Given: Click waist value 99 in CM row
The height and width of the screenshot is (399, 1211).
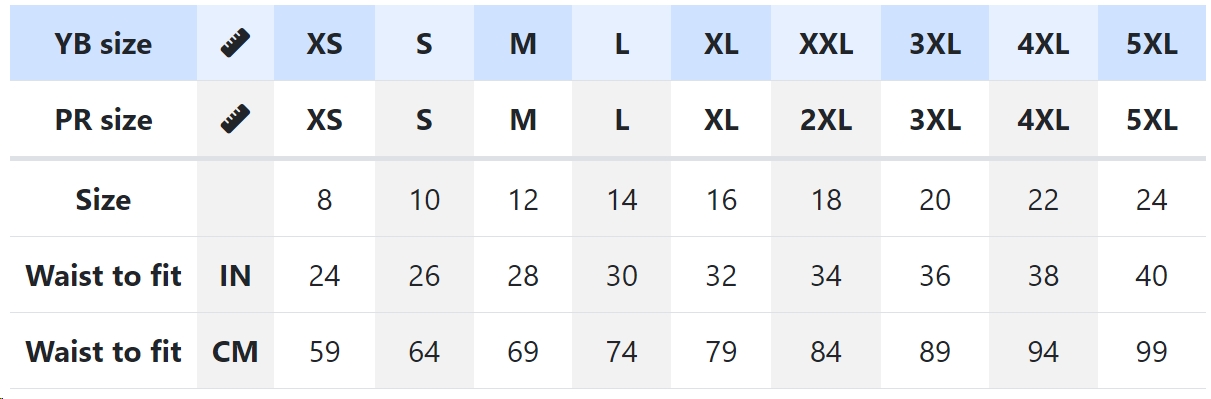Looking at the screenshot, I should [1151, 351].
